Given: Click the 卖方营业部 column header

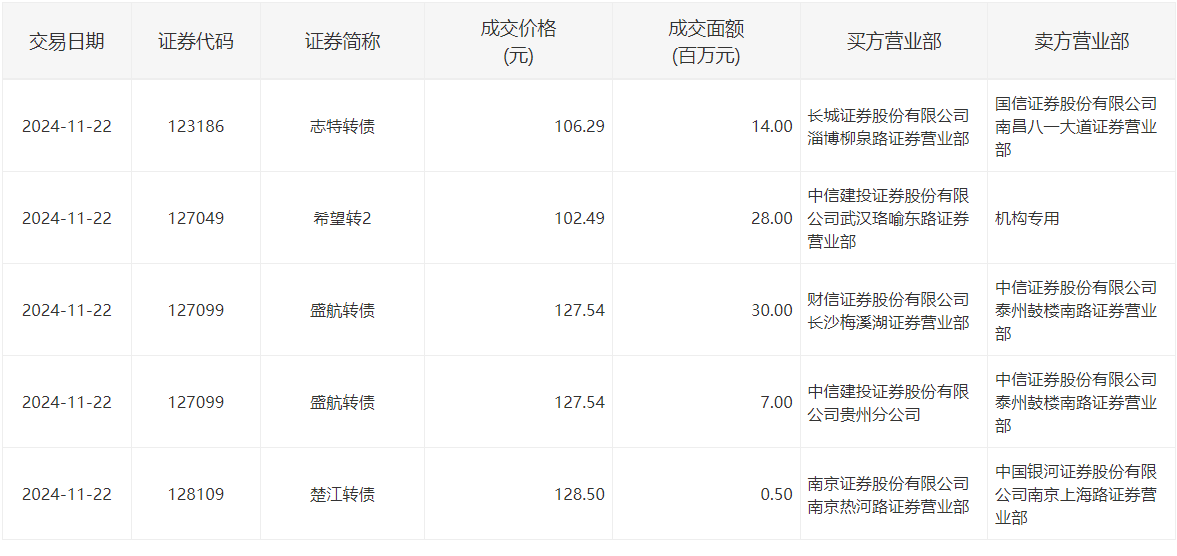Looking at the screenshot, I should pos(1081,41).
